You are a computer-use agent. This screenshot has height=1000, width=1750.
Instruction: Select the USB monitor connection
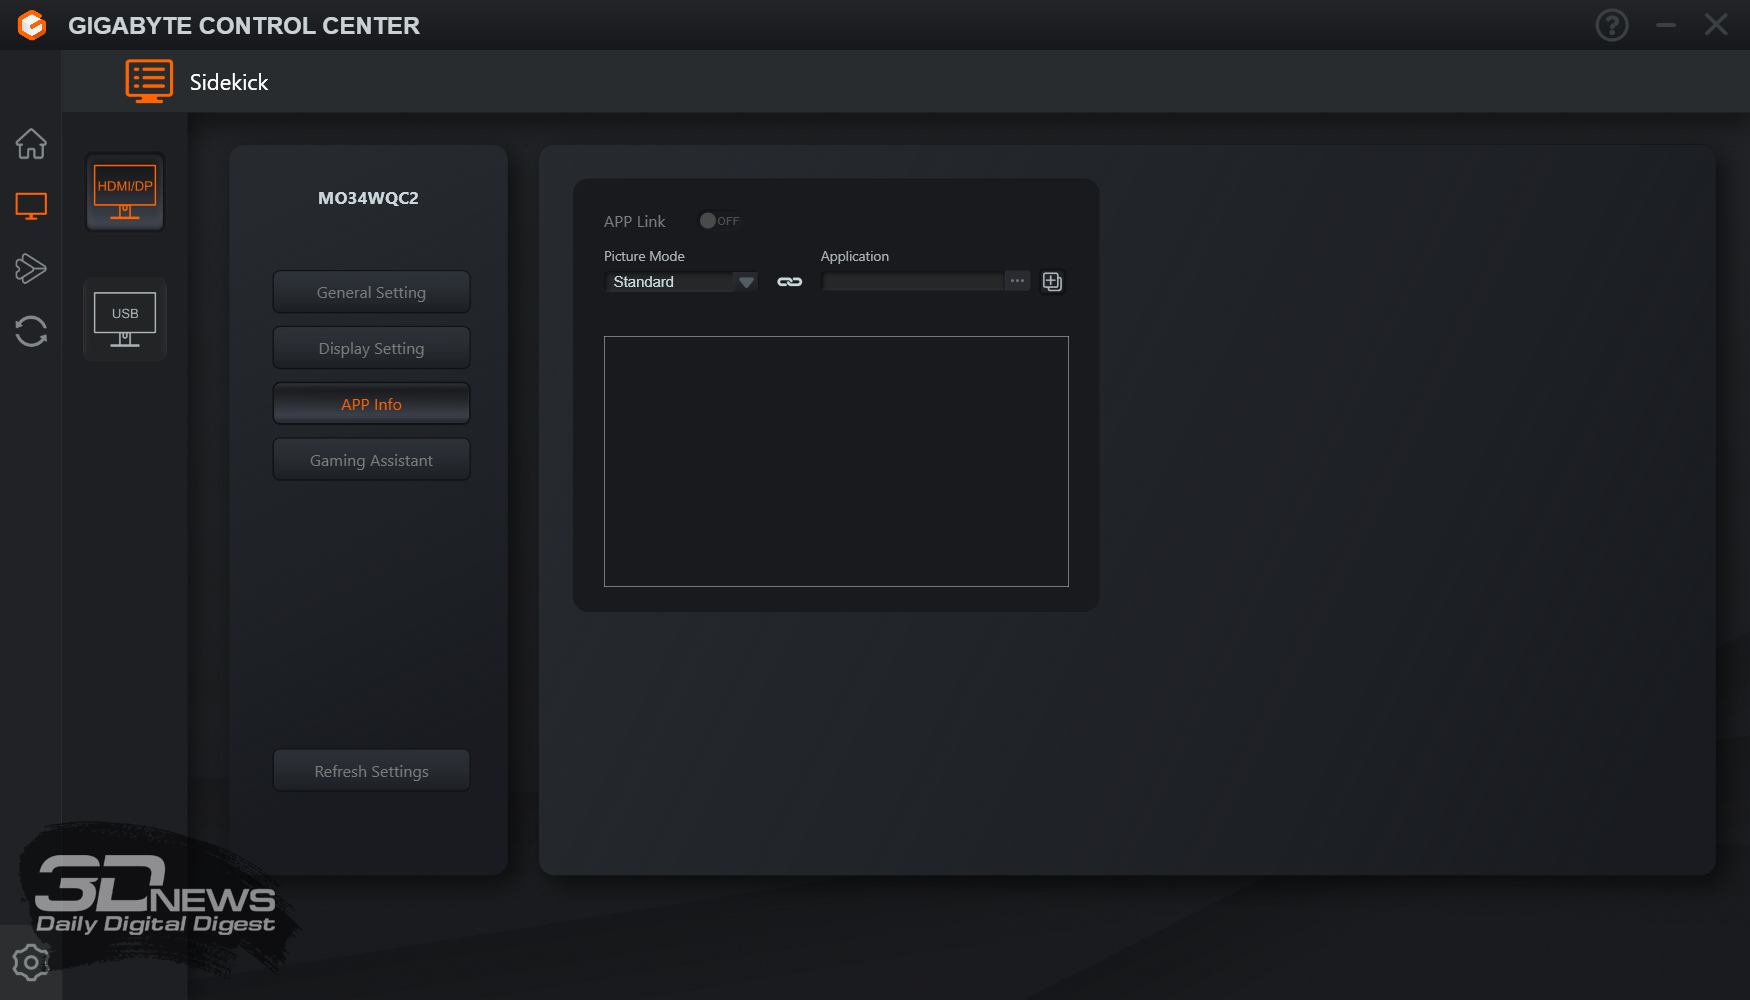(x=125, y=319)
